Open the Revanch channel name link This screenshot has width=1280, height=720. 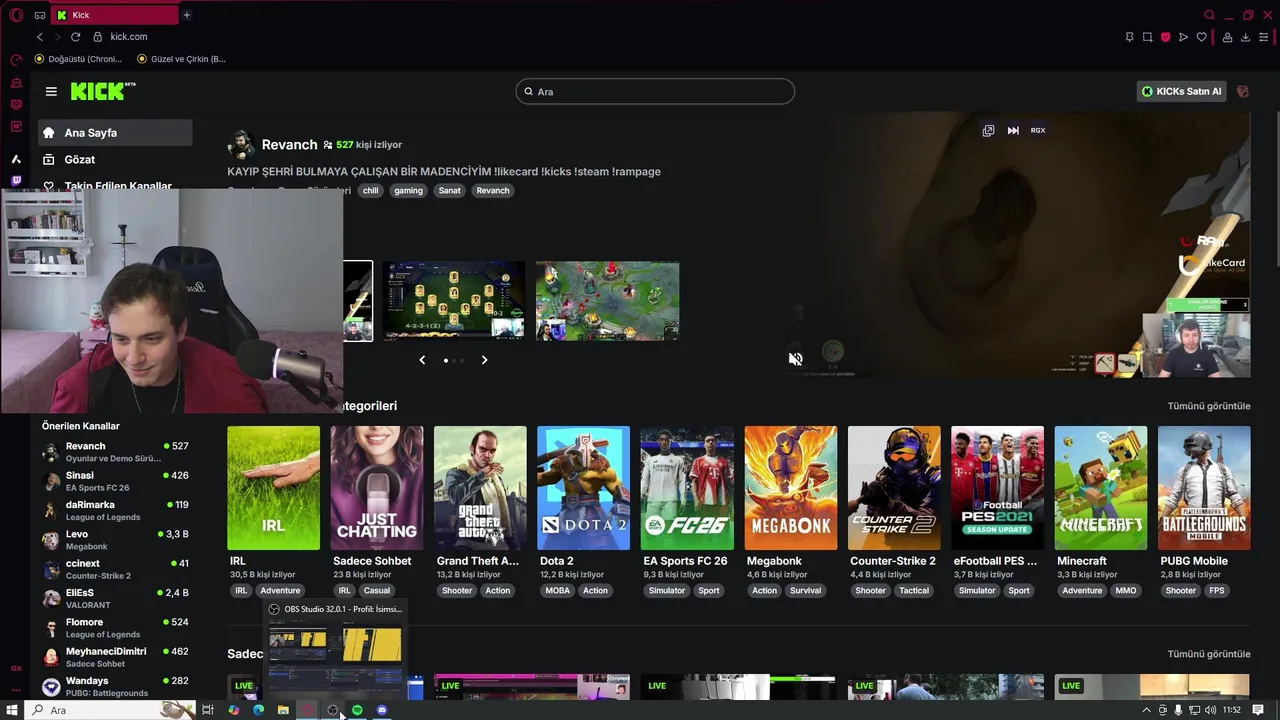pos(289,145)
